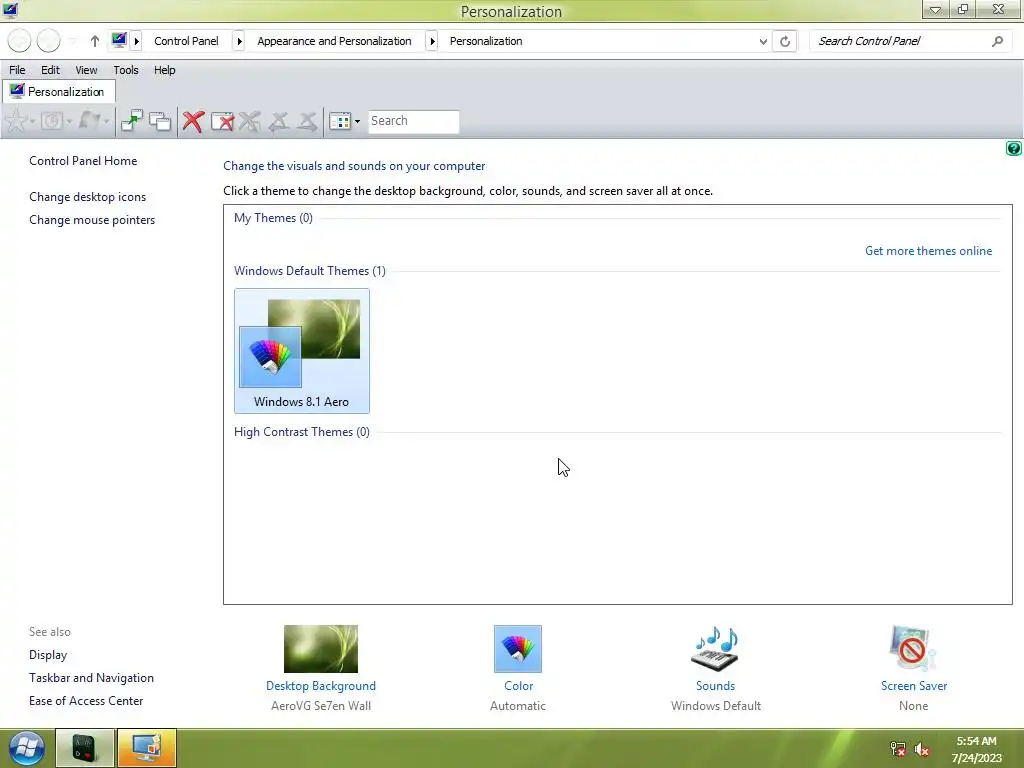The image size is (1024, 768).
Task: Go to Control Panel Home
Action: pos(83,161)
